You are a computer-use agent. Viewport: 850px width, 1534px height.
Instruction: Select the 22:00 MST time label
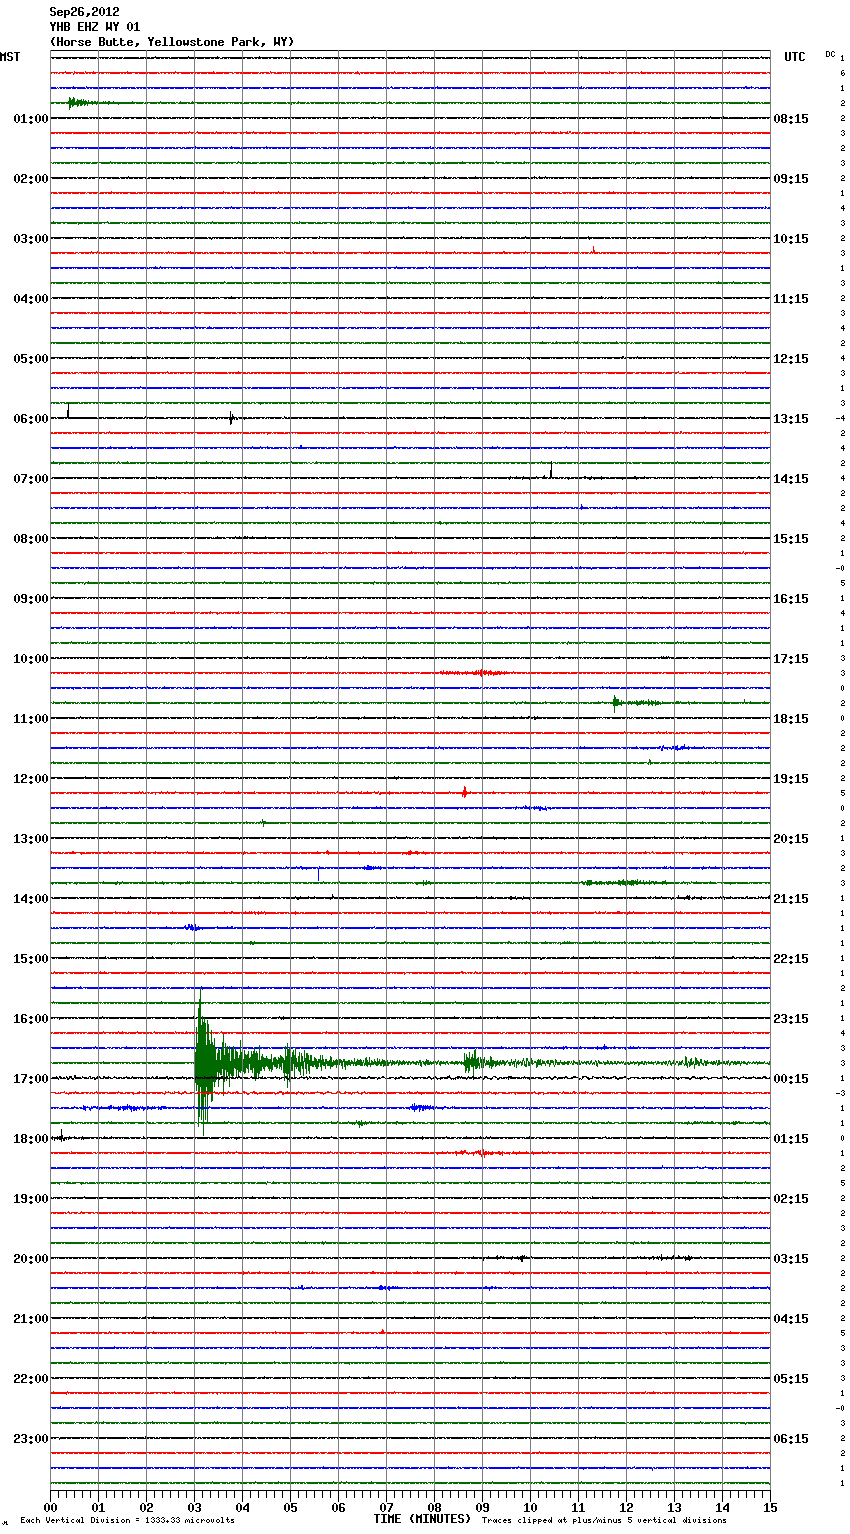pyautogui.click(x=31, y=1379)
